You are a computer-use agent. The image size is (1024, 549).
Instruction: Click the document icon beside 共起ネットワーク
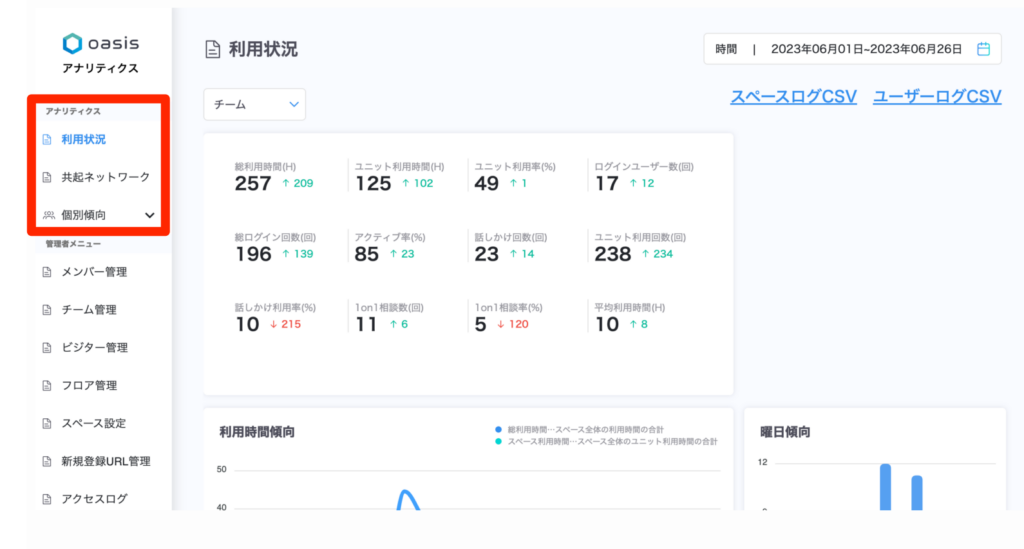point(46,177)
